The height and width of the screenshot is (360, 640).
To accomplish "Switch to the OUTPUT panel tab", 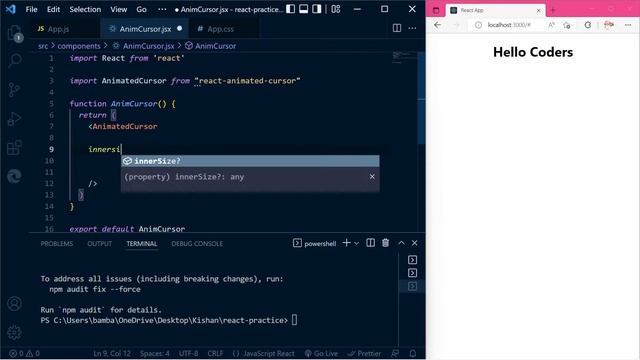I will point(99,244).
